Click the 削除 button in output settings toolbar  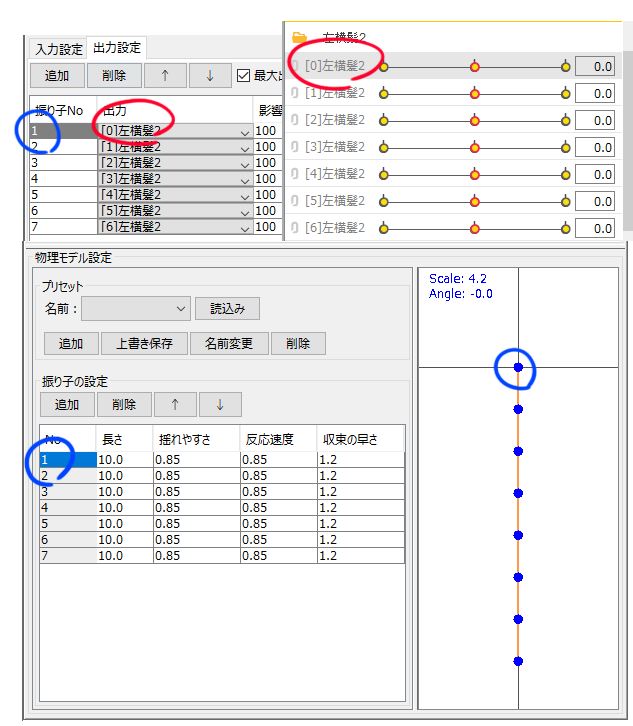[114, 75]
